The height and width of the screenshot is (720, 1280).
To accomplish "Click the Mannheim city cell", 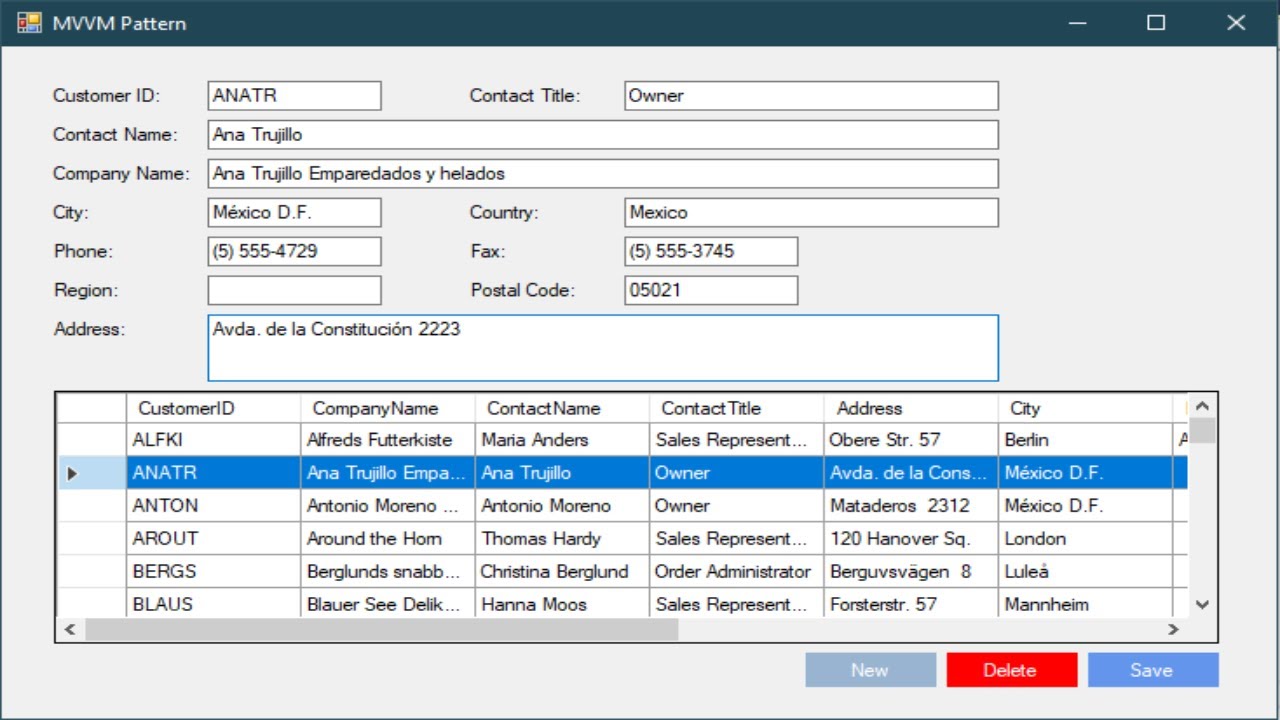I will coord(1085,604).
